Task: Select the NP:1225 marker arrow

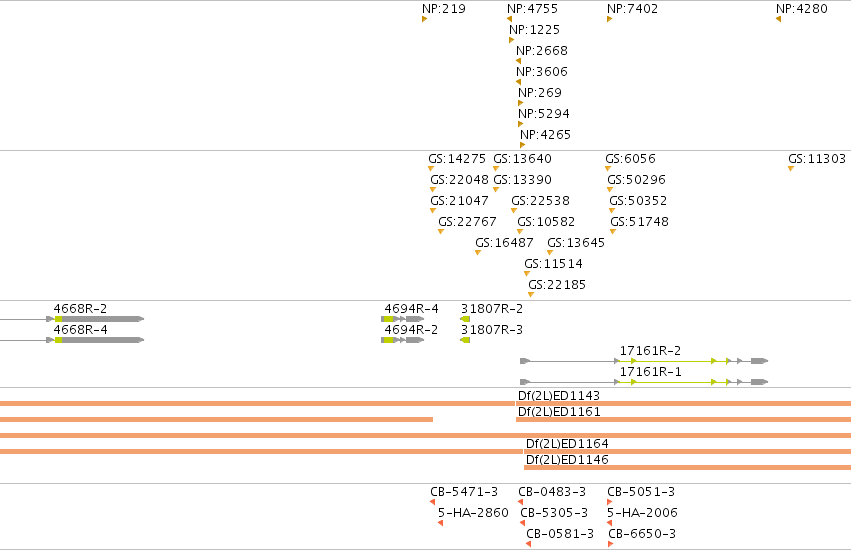Action: pos(511,40)
